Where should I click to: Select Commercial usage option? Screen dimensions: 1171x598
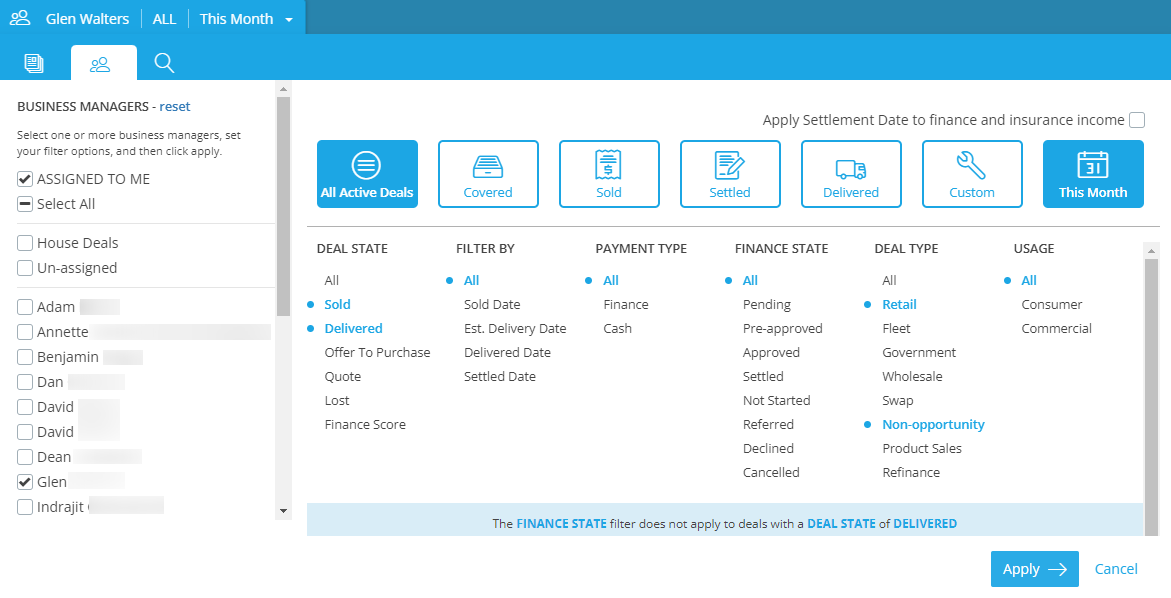(1057, 328)
